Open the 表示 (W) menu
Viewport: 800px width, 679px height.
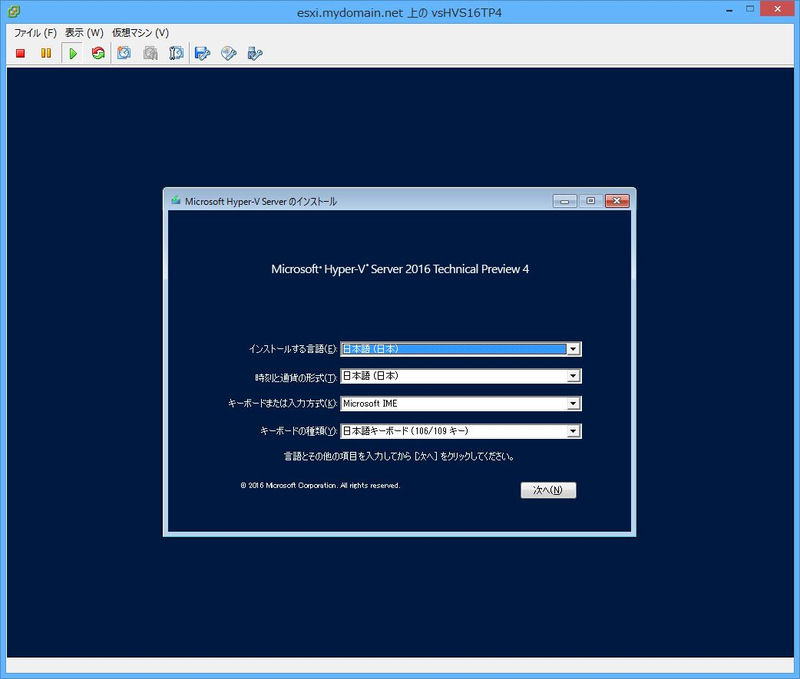[x=84, y=33]
